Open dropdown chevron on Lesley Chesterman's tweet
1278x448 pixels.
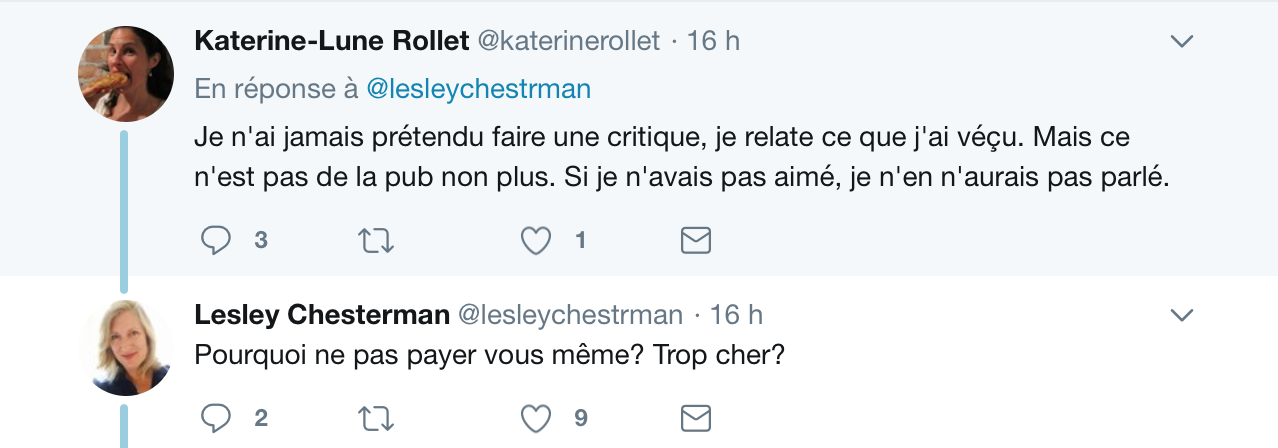tap(1182, 315)
